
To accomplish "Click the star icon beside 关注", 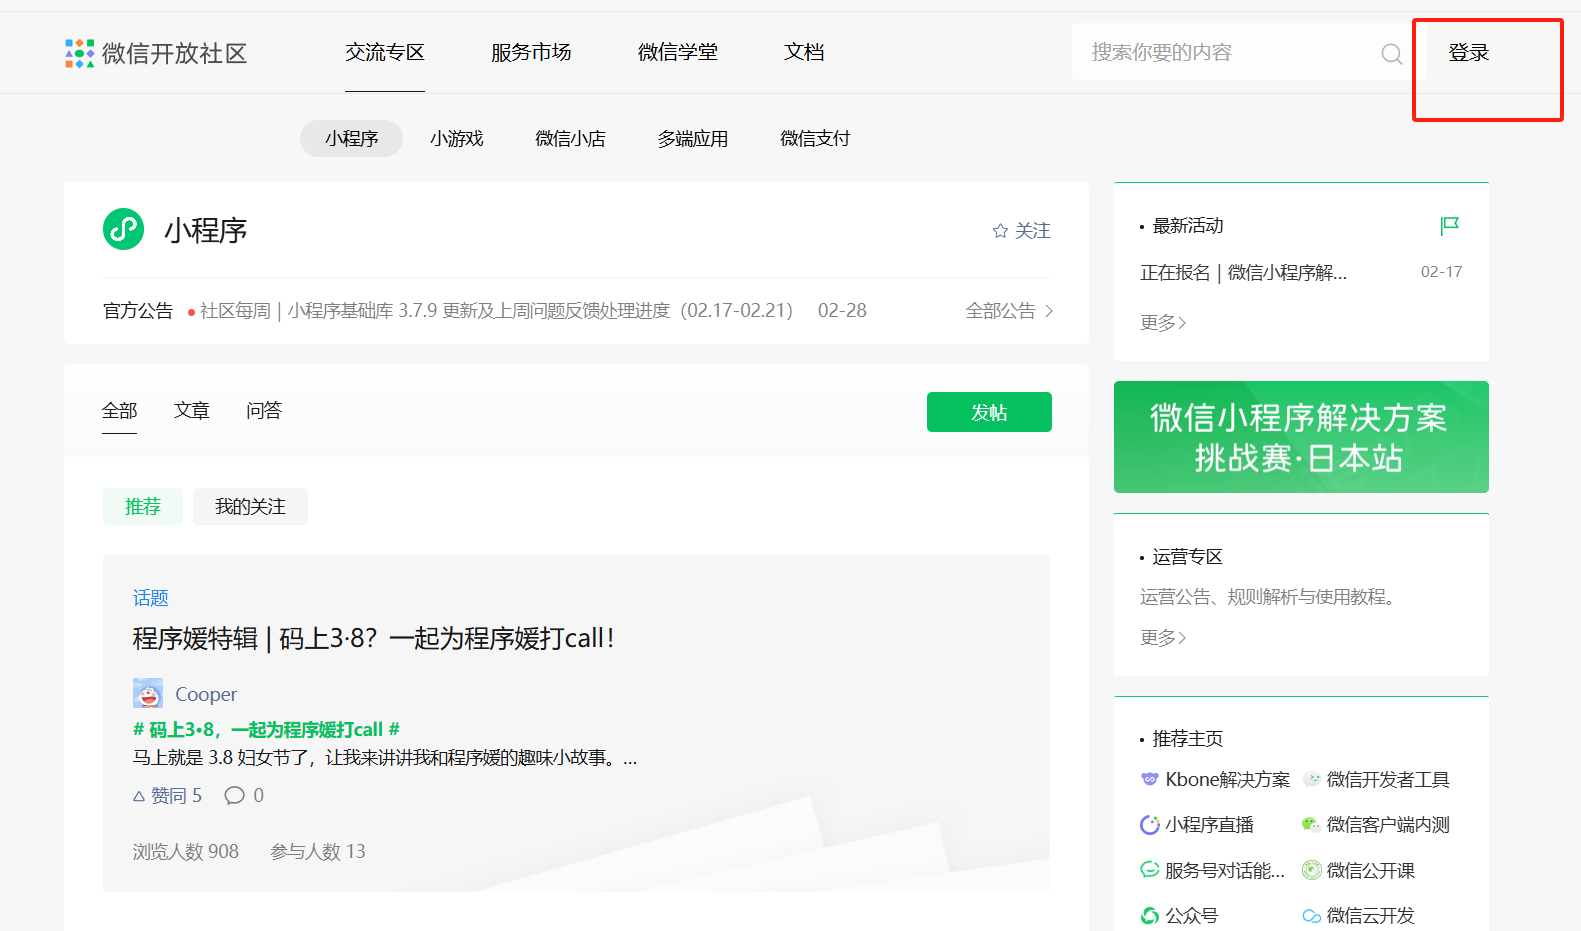I will [x=1000, y=231].
